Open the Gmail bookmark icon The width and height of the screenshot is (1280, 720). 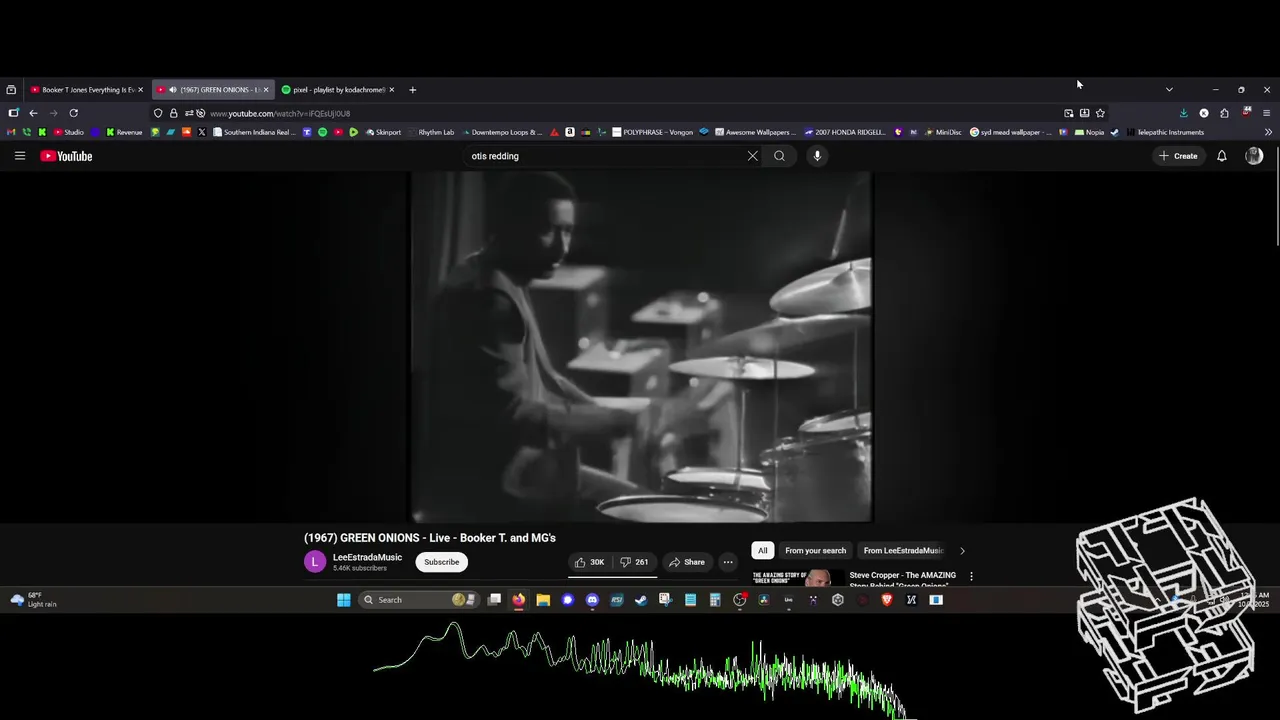pyautogui.click(x=11, y=132)
